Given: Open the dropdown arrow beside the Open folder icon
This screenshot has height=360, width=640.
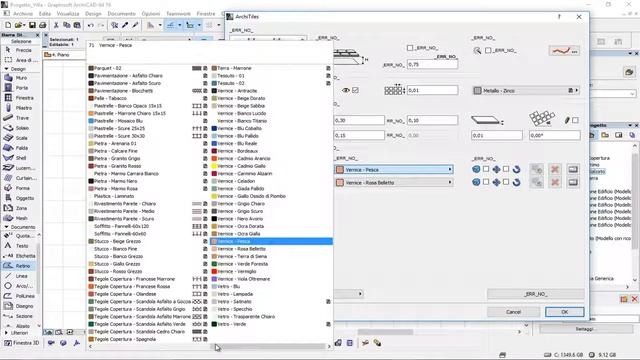Looking at the screenshot, I should 25,25.
